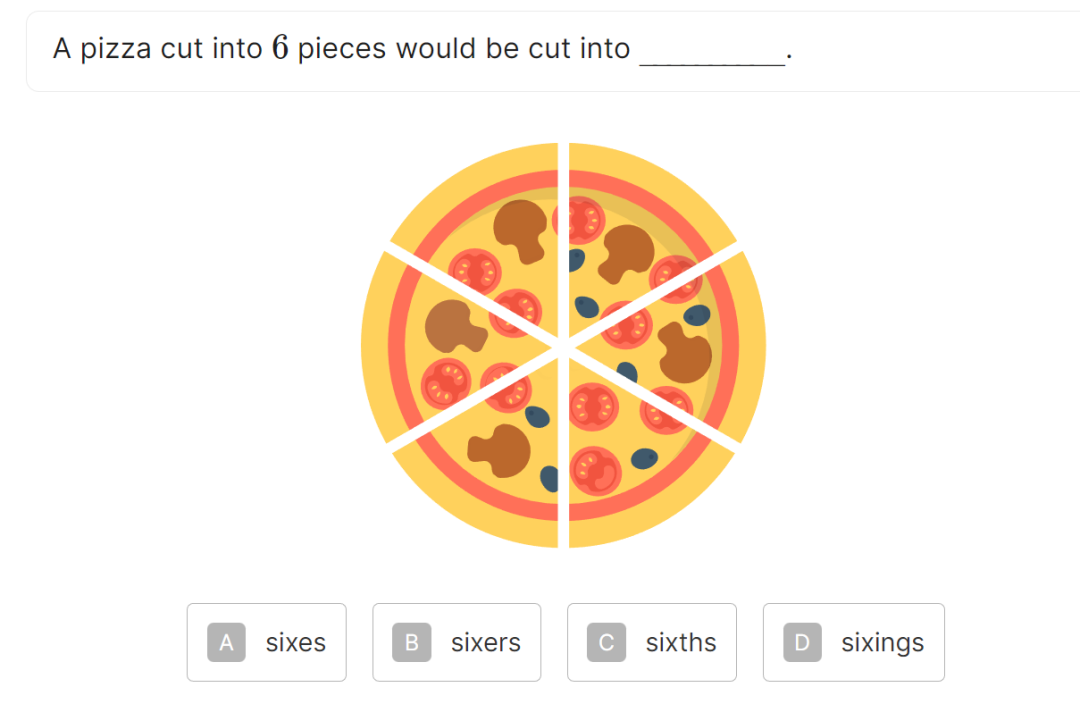Click the mushroom on the lower-left slice

(500, 451)
